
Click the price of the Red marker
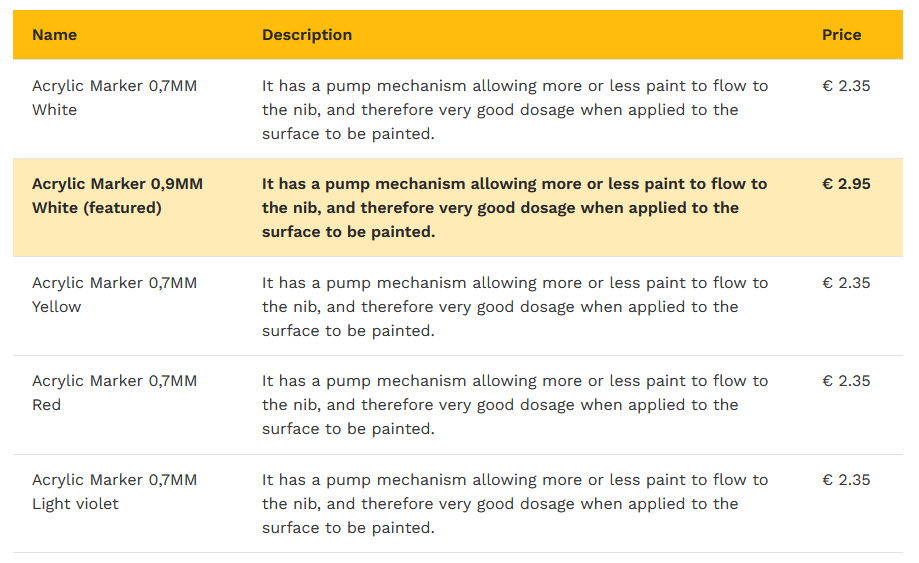(846, 381)
